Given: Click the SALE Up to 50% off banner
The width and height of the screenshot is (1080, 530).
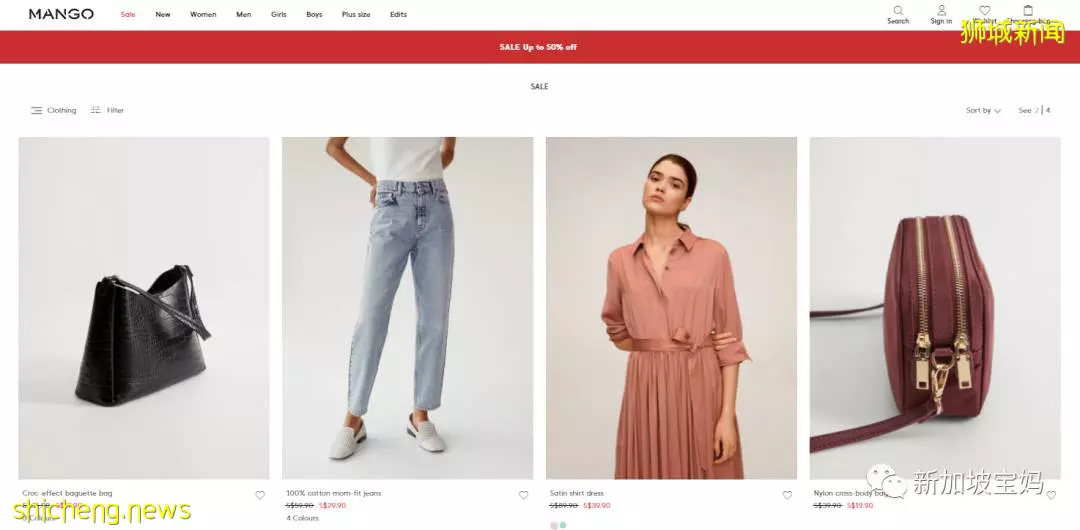Looking at the screenshot, I should coord(539,47).
